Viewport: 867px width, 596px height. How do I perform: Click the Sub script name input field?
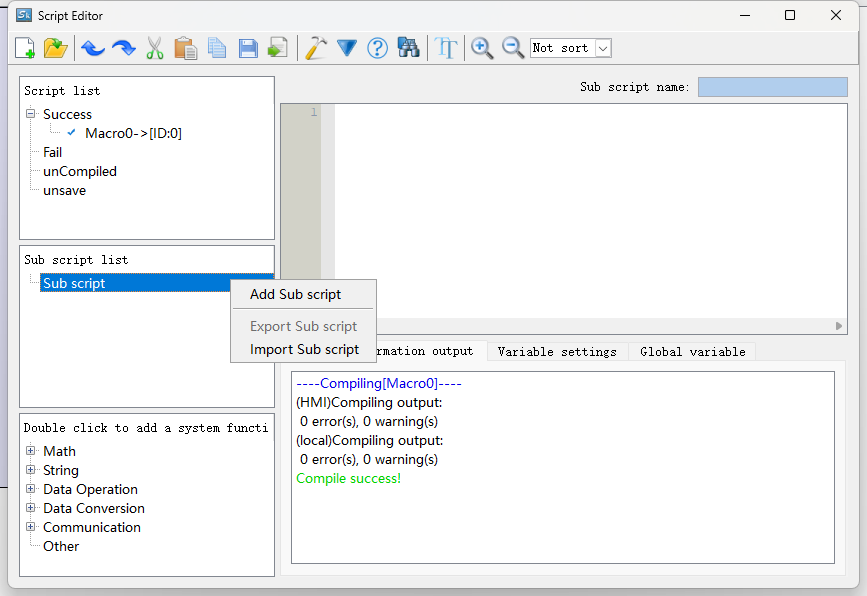pos(772,87)
